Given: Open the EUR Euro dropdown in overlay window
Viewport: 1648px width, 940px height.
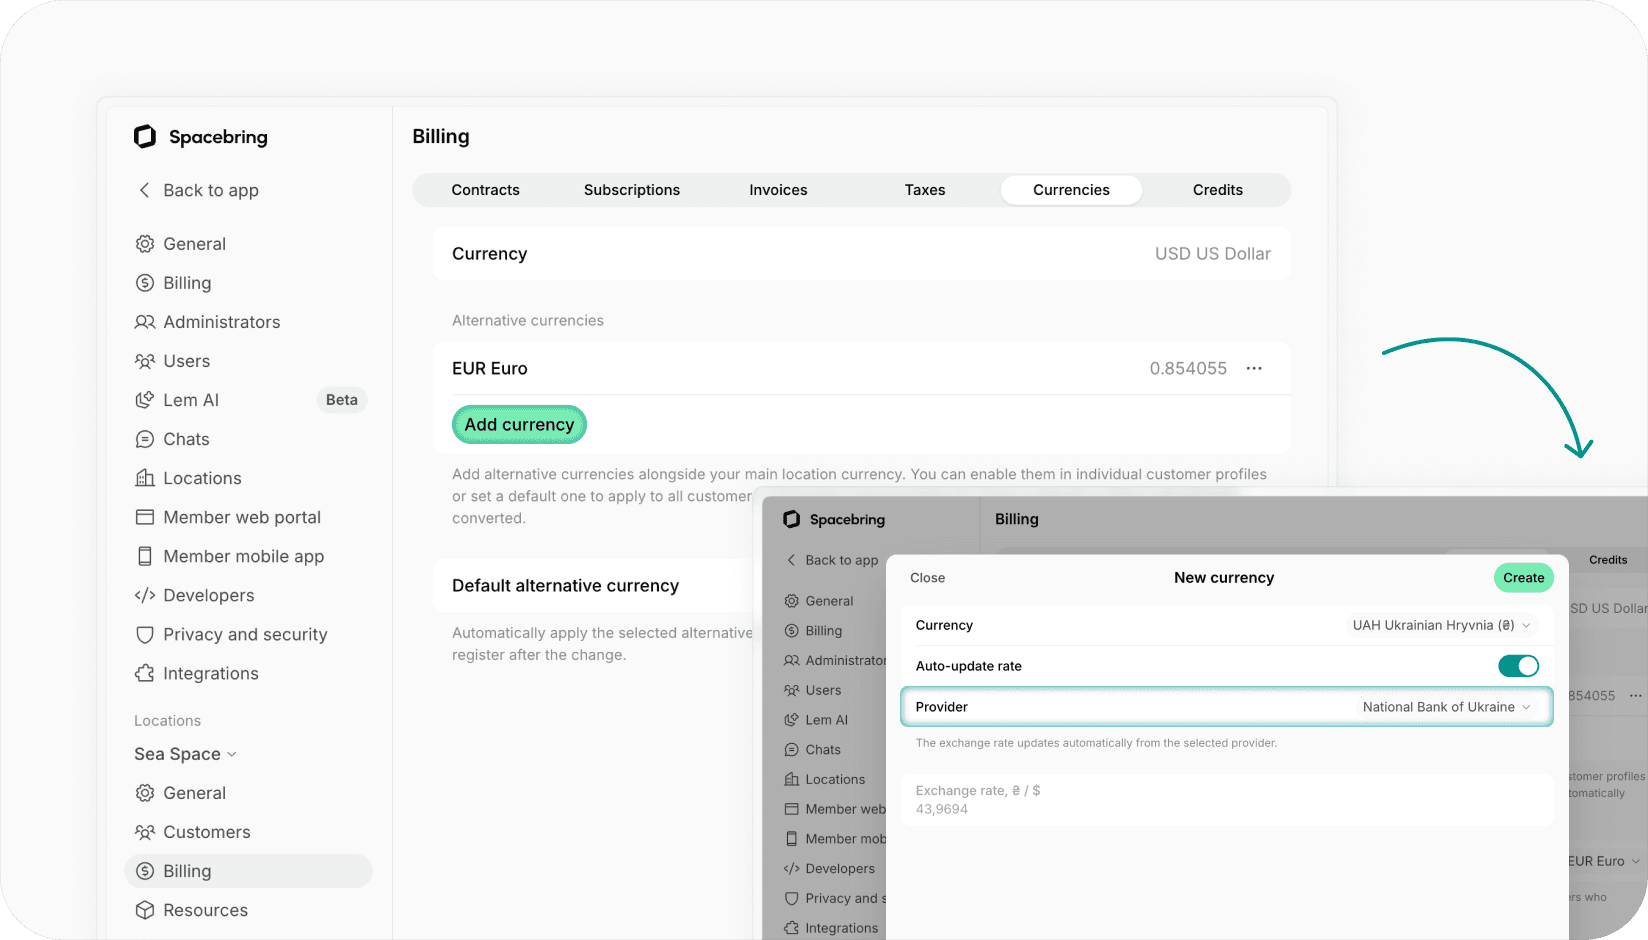Looking at the screenshot, I should tap(1605, 861).
